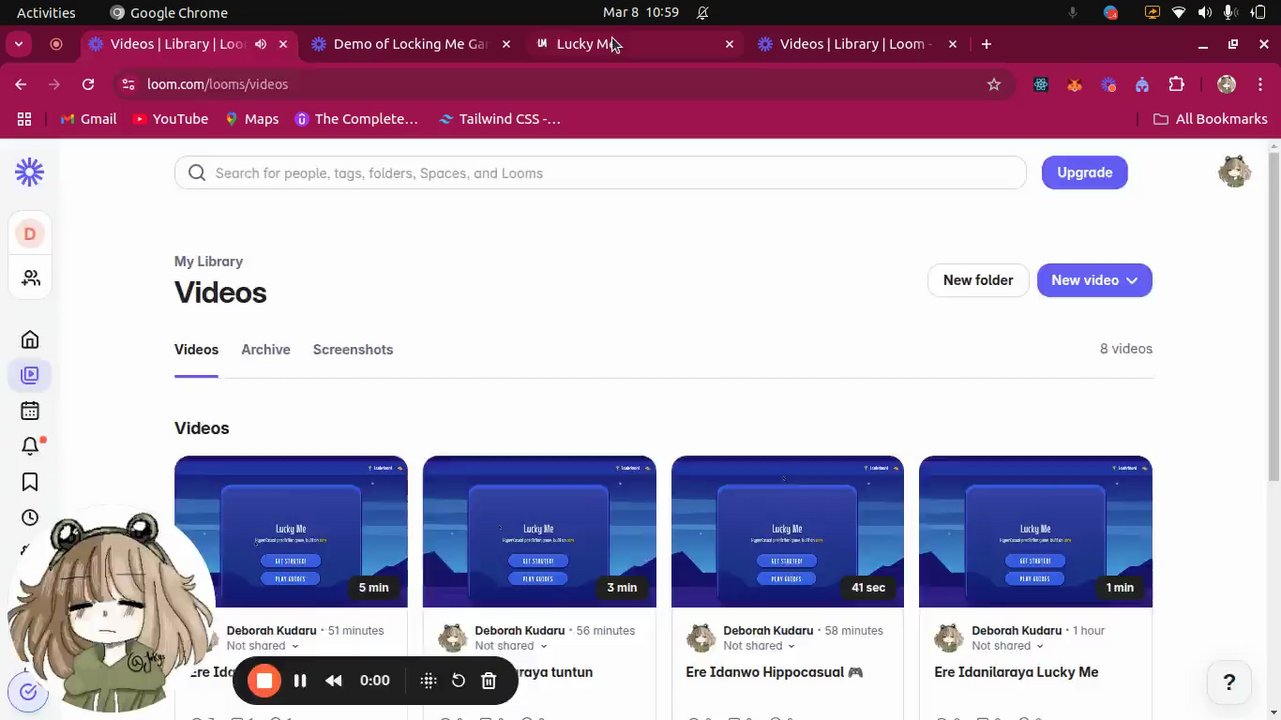1281x720 pixels.
Task: Delete the recording with trash icon
Action: point(488,681)
